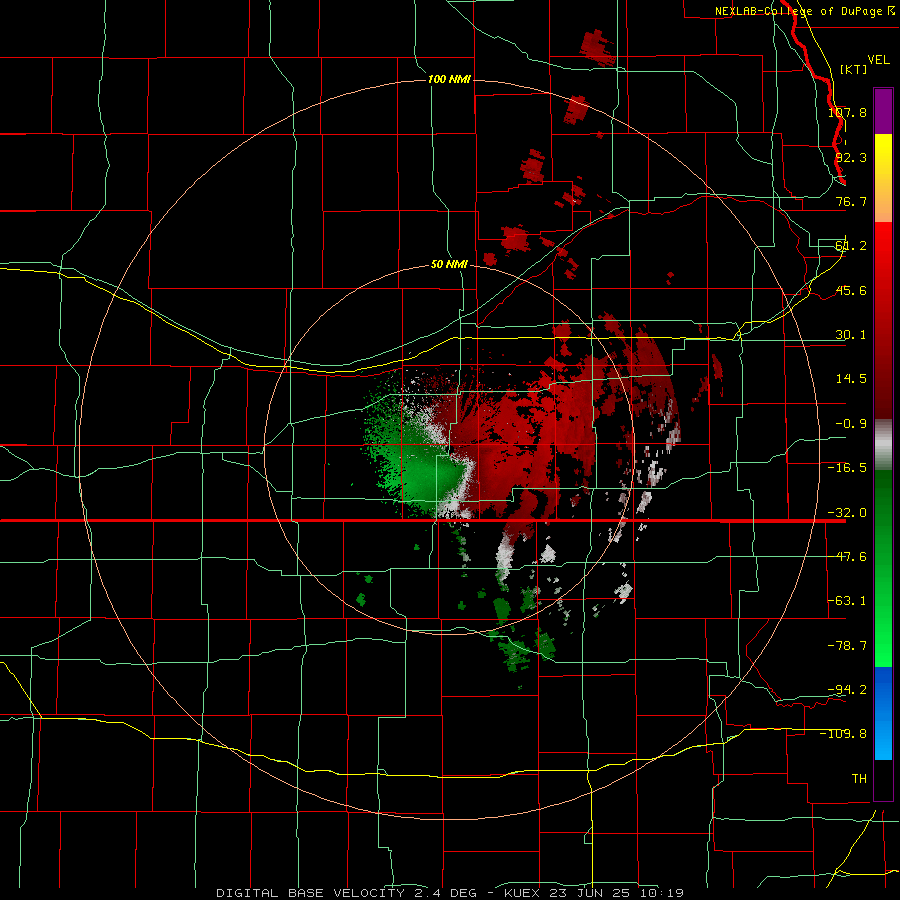The width and height of the screenshot is (900, 900).
Task: Click the 30.1 velocity scale value
Action: pos(851,335)
